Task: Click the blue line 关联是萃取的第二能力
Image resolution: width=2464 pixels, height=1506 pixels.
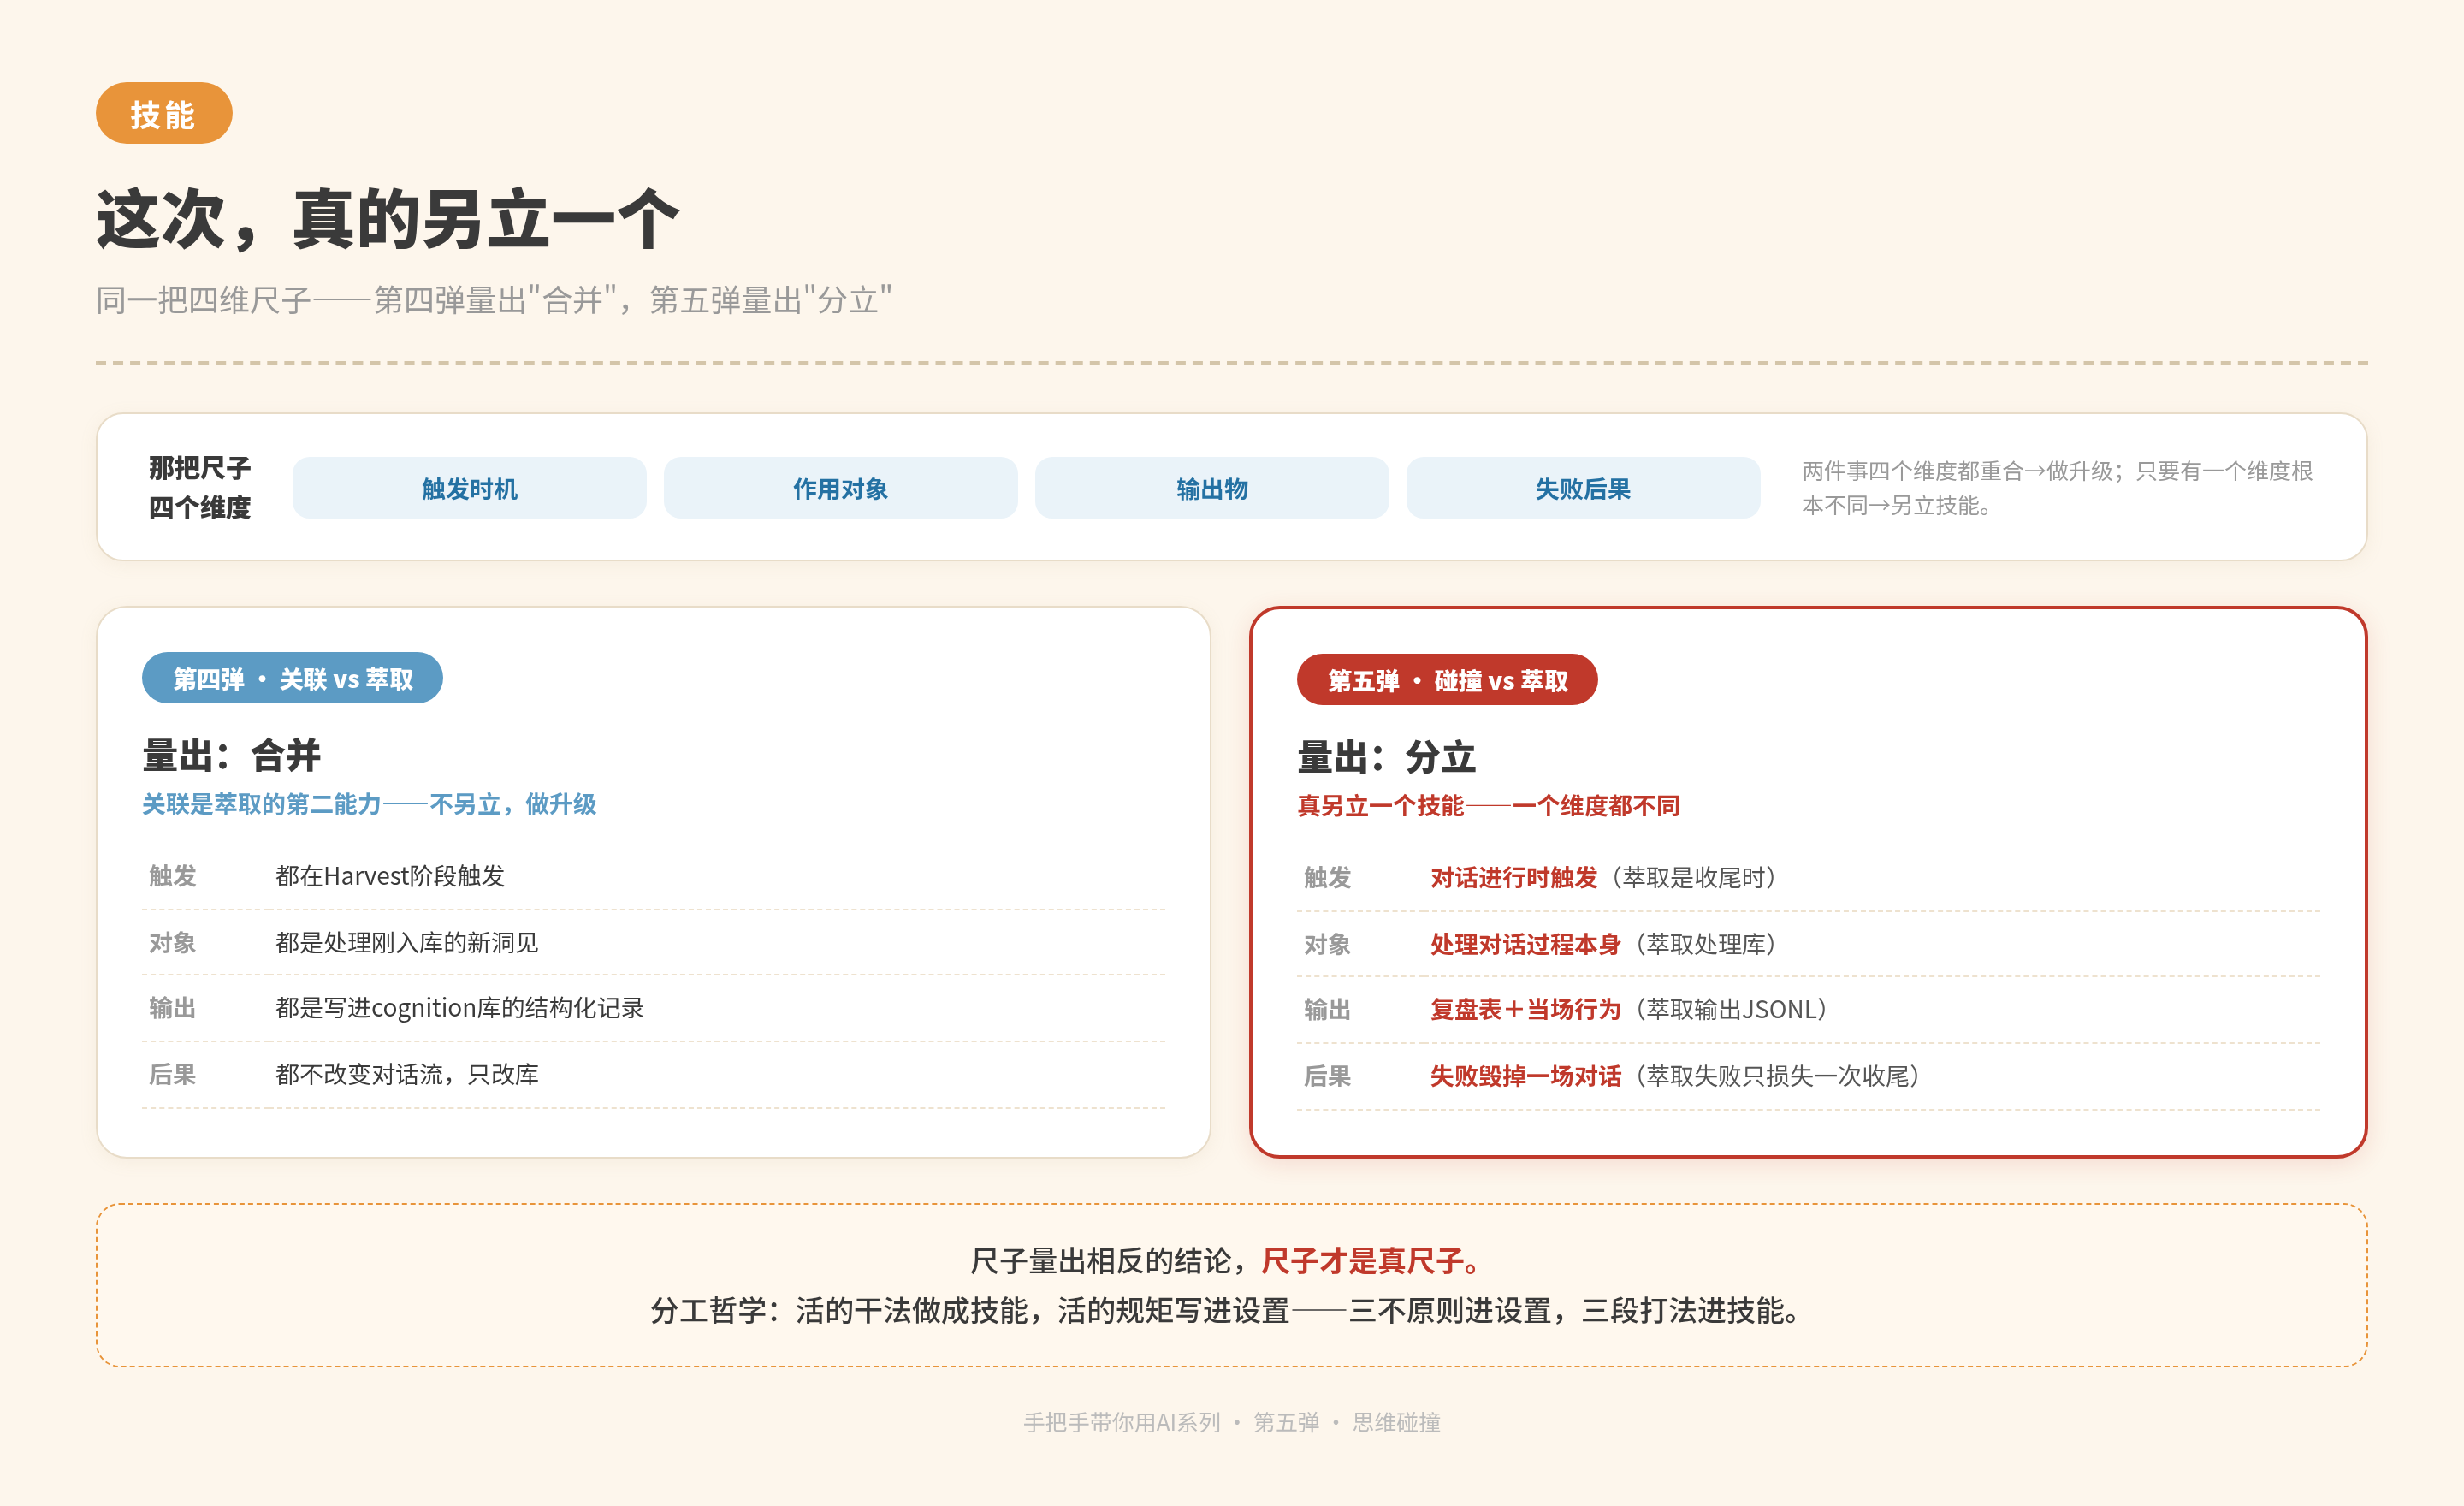Action: (x=369, y=804)
